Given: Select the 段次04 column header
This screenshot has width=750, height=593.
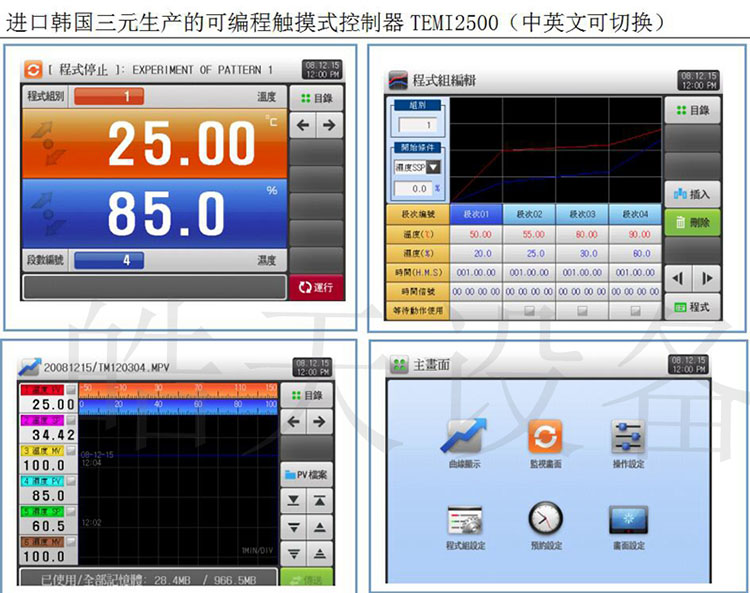Looking at the screenshot, I should click(635, 214).
